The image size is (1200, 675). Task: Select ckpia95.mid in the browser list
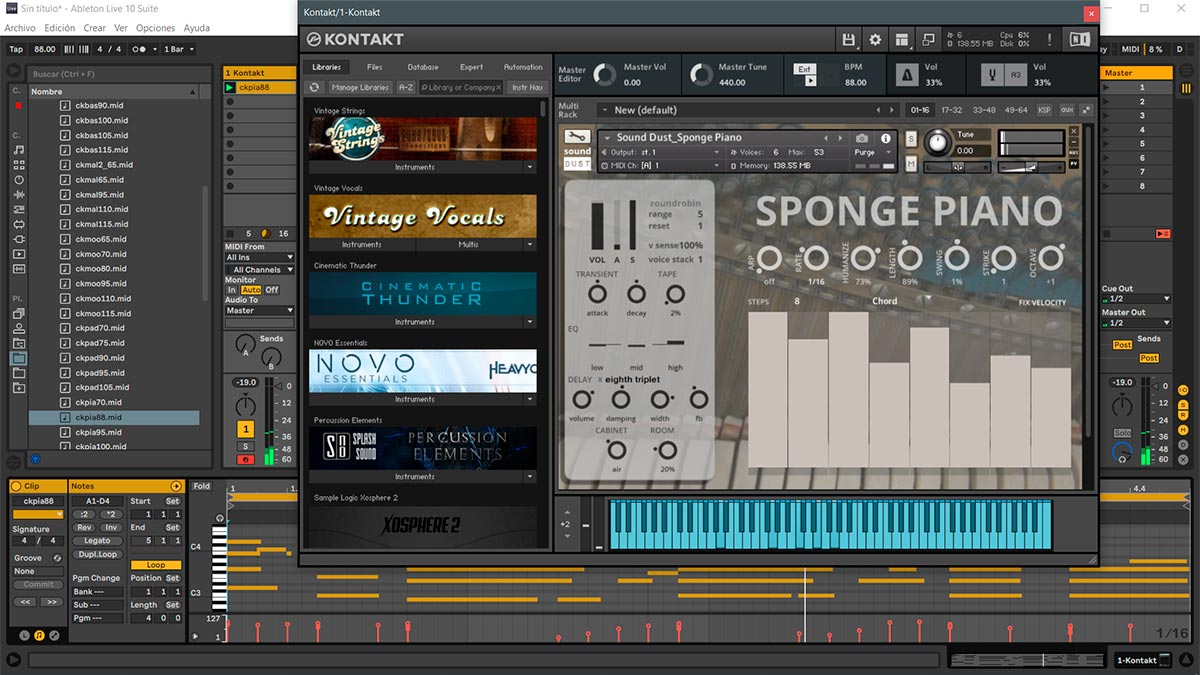98,432
